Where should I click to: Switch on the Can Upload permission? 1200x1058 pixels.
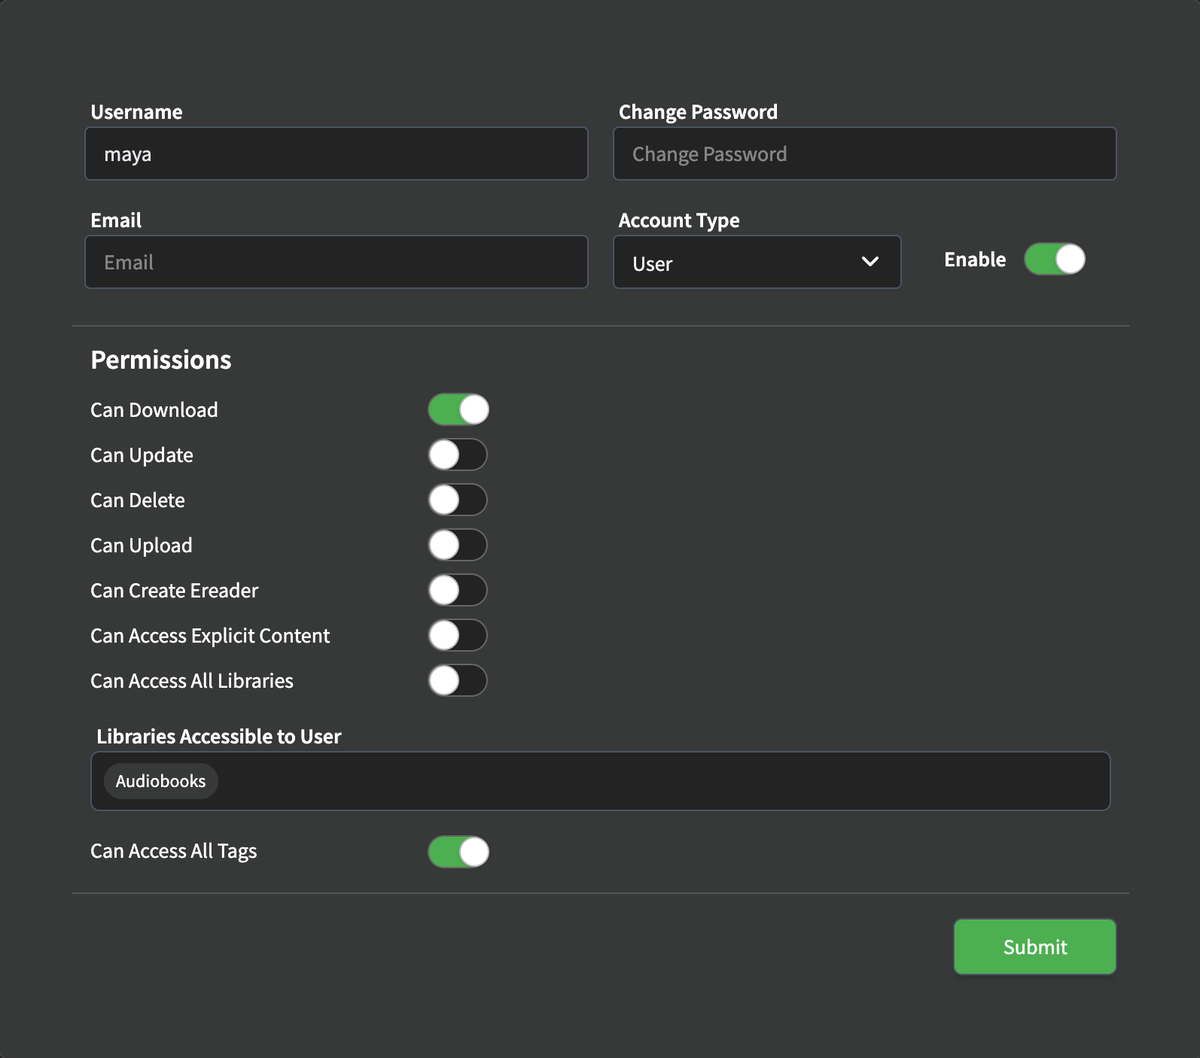click(x=458, y=545)
